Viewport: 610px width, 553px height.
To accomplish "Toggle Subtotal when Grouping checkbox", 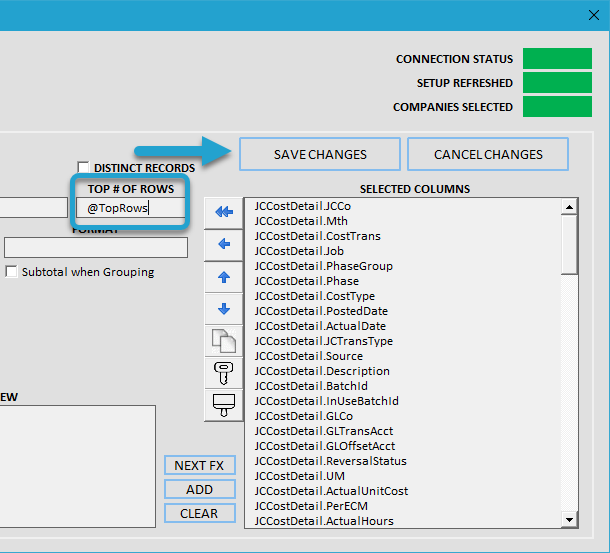I will [x=11, y=272].
